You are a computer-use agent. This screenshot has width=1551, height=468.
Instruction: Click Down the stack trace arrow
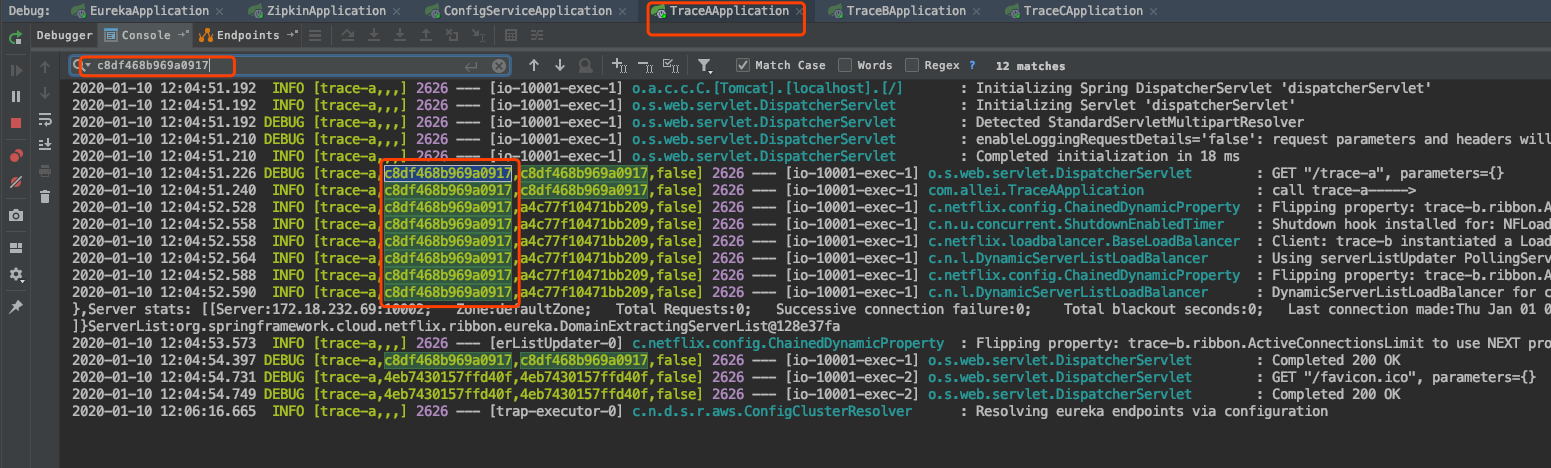(x=45, y=93)
